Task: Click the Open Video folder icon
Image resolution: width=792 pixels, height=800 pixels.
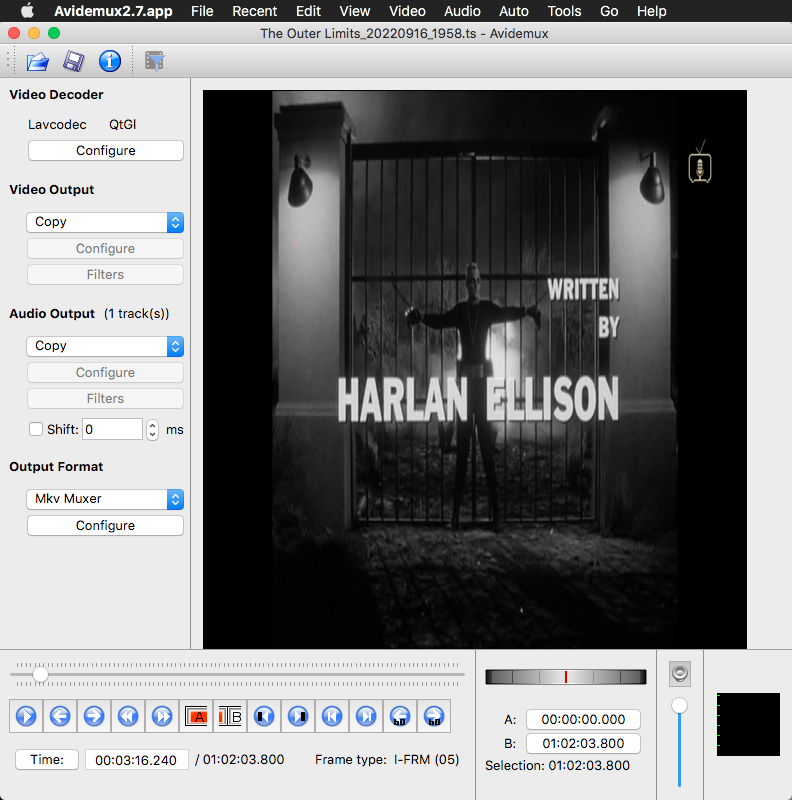Action: [38, 62]
